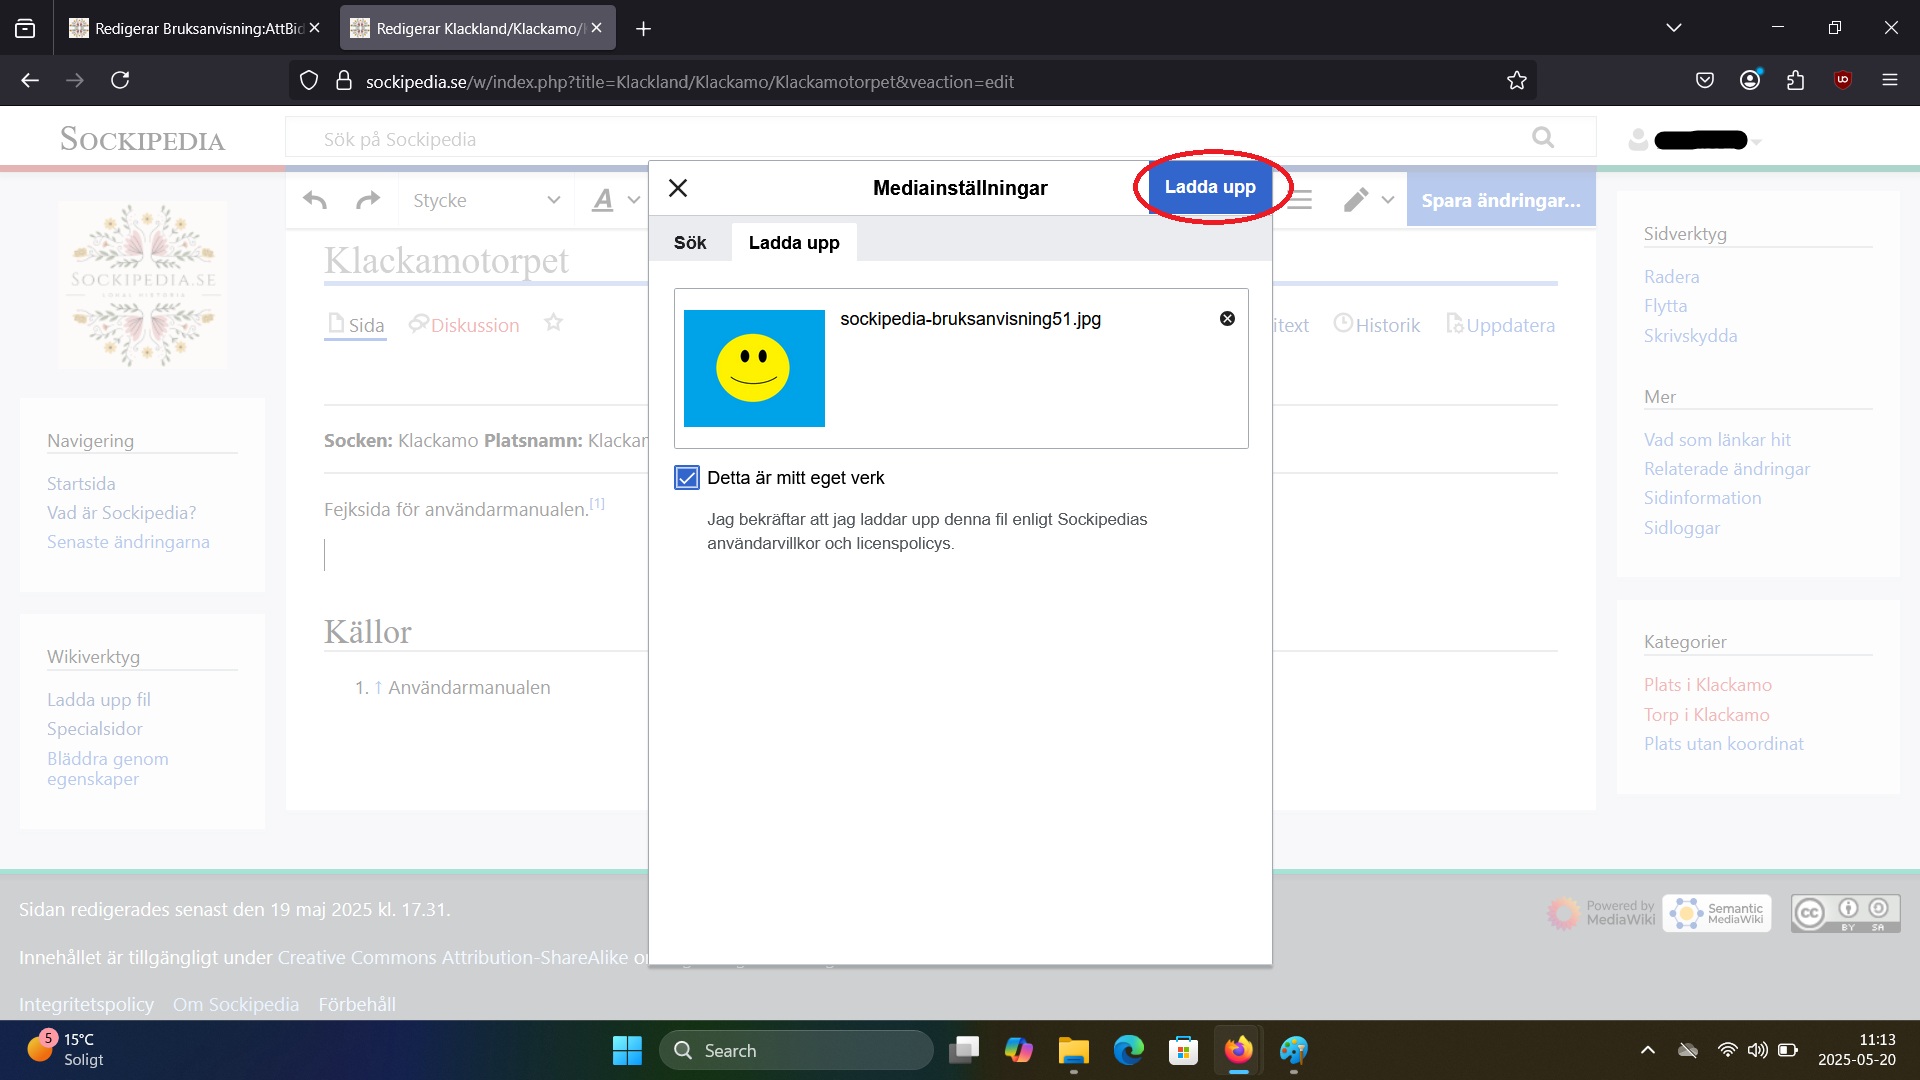Viewport: 1920px width, 1080px height.
Task: Select the Ladda upp tab in dialog
Action: (794, 243)
